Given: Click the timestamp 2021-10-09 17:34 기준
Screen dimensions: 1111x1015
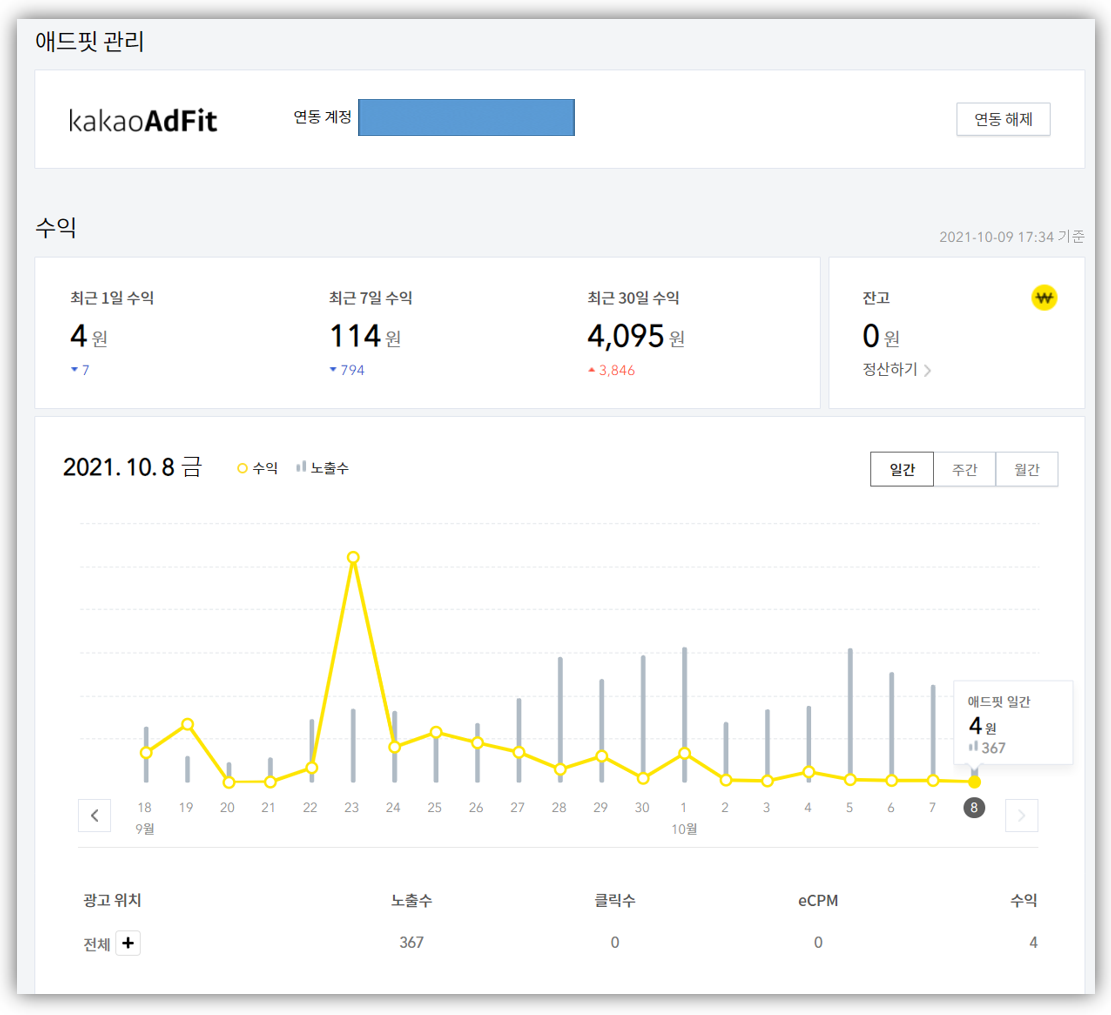Looking at the screenshot, I should [1011, 237].
